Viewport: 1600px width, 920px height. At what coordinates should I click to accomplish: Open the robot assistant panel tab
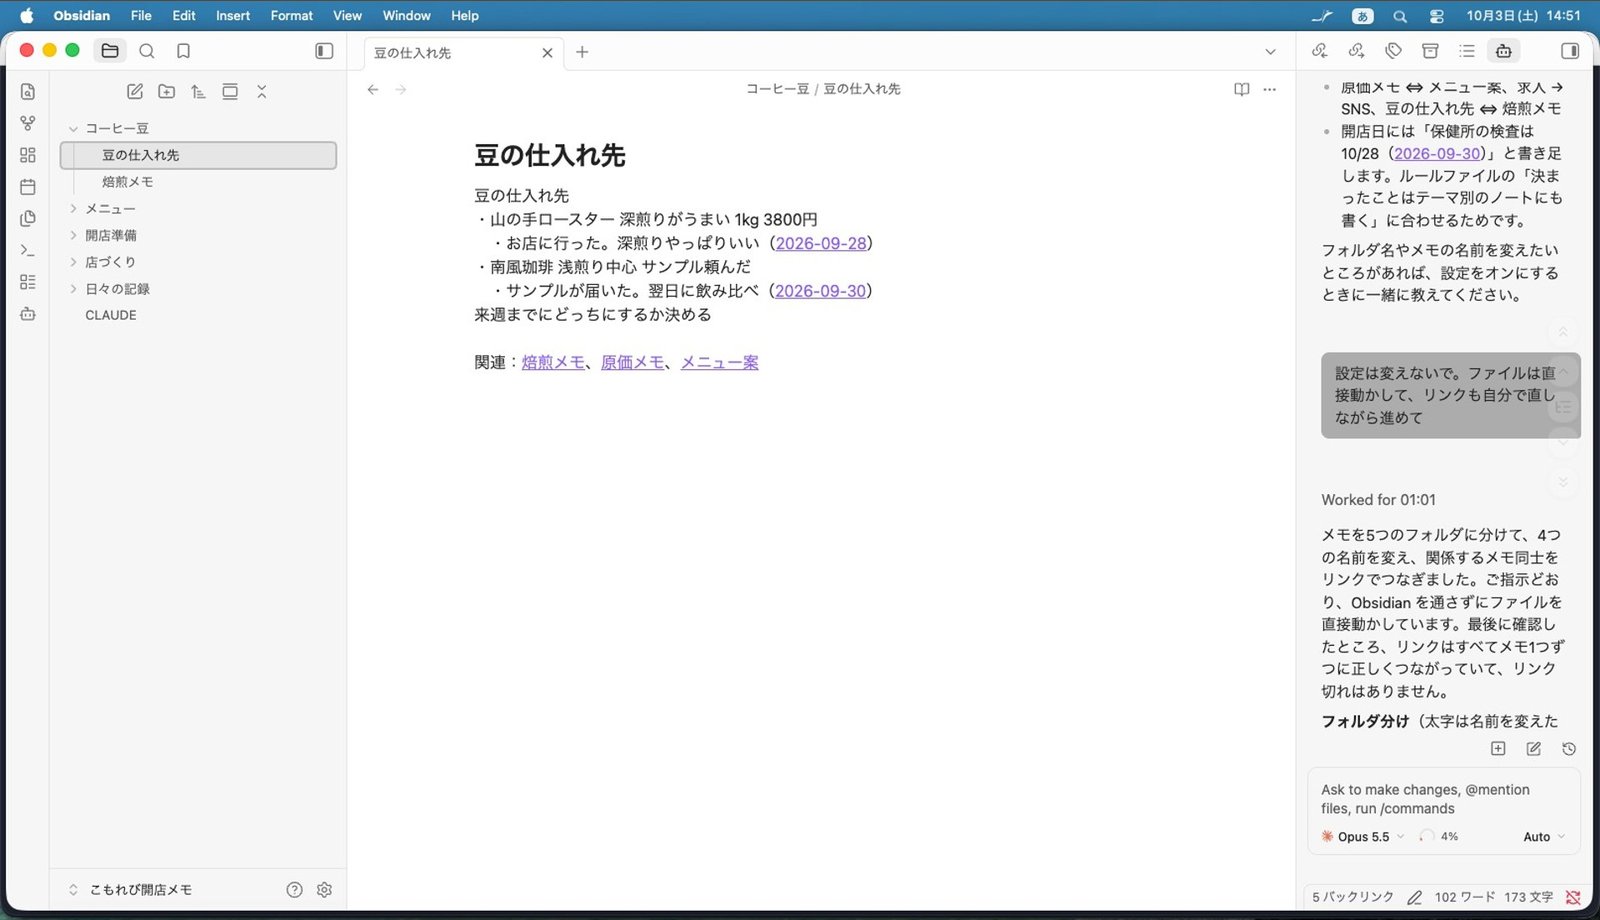tap(1503, 51)
